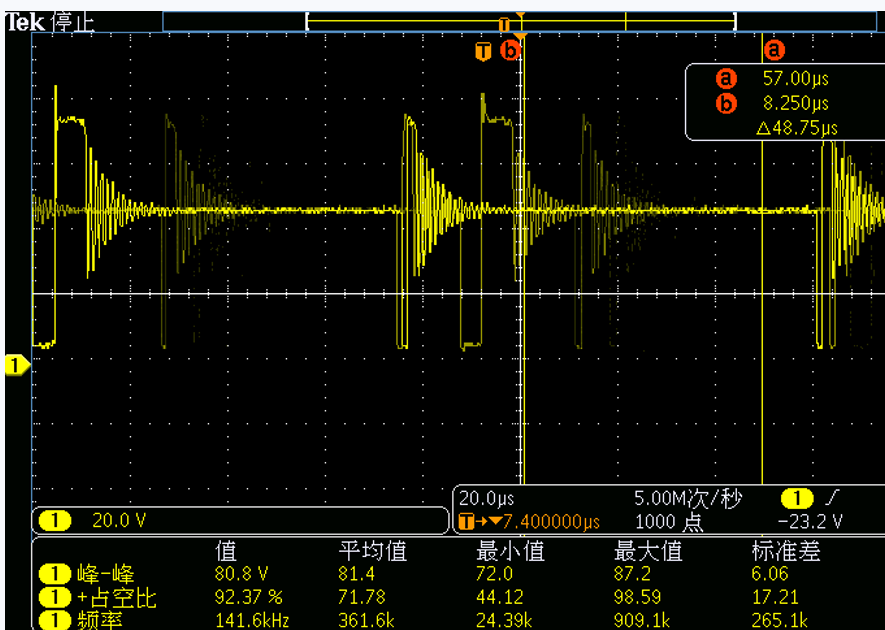Click channel 1 badge beside 峰-峰 measurement

coord(55,575)
